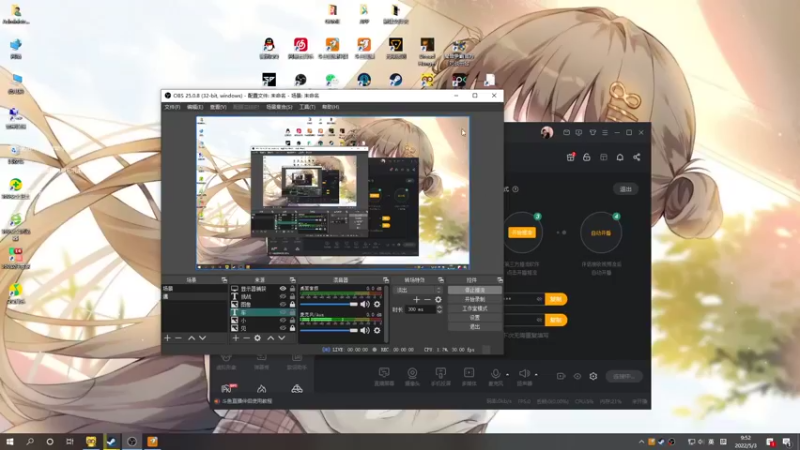Pop out the 混音器 dock panel icon
Image resolution: width=800 pixels, height=450 pixels.
(x=386, y=280)
